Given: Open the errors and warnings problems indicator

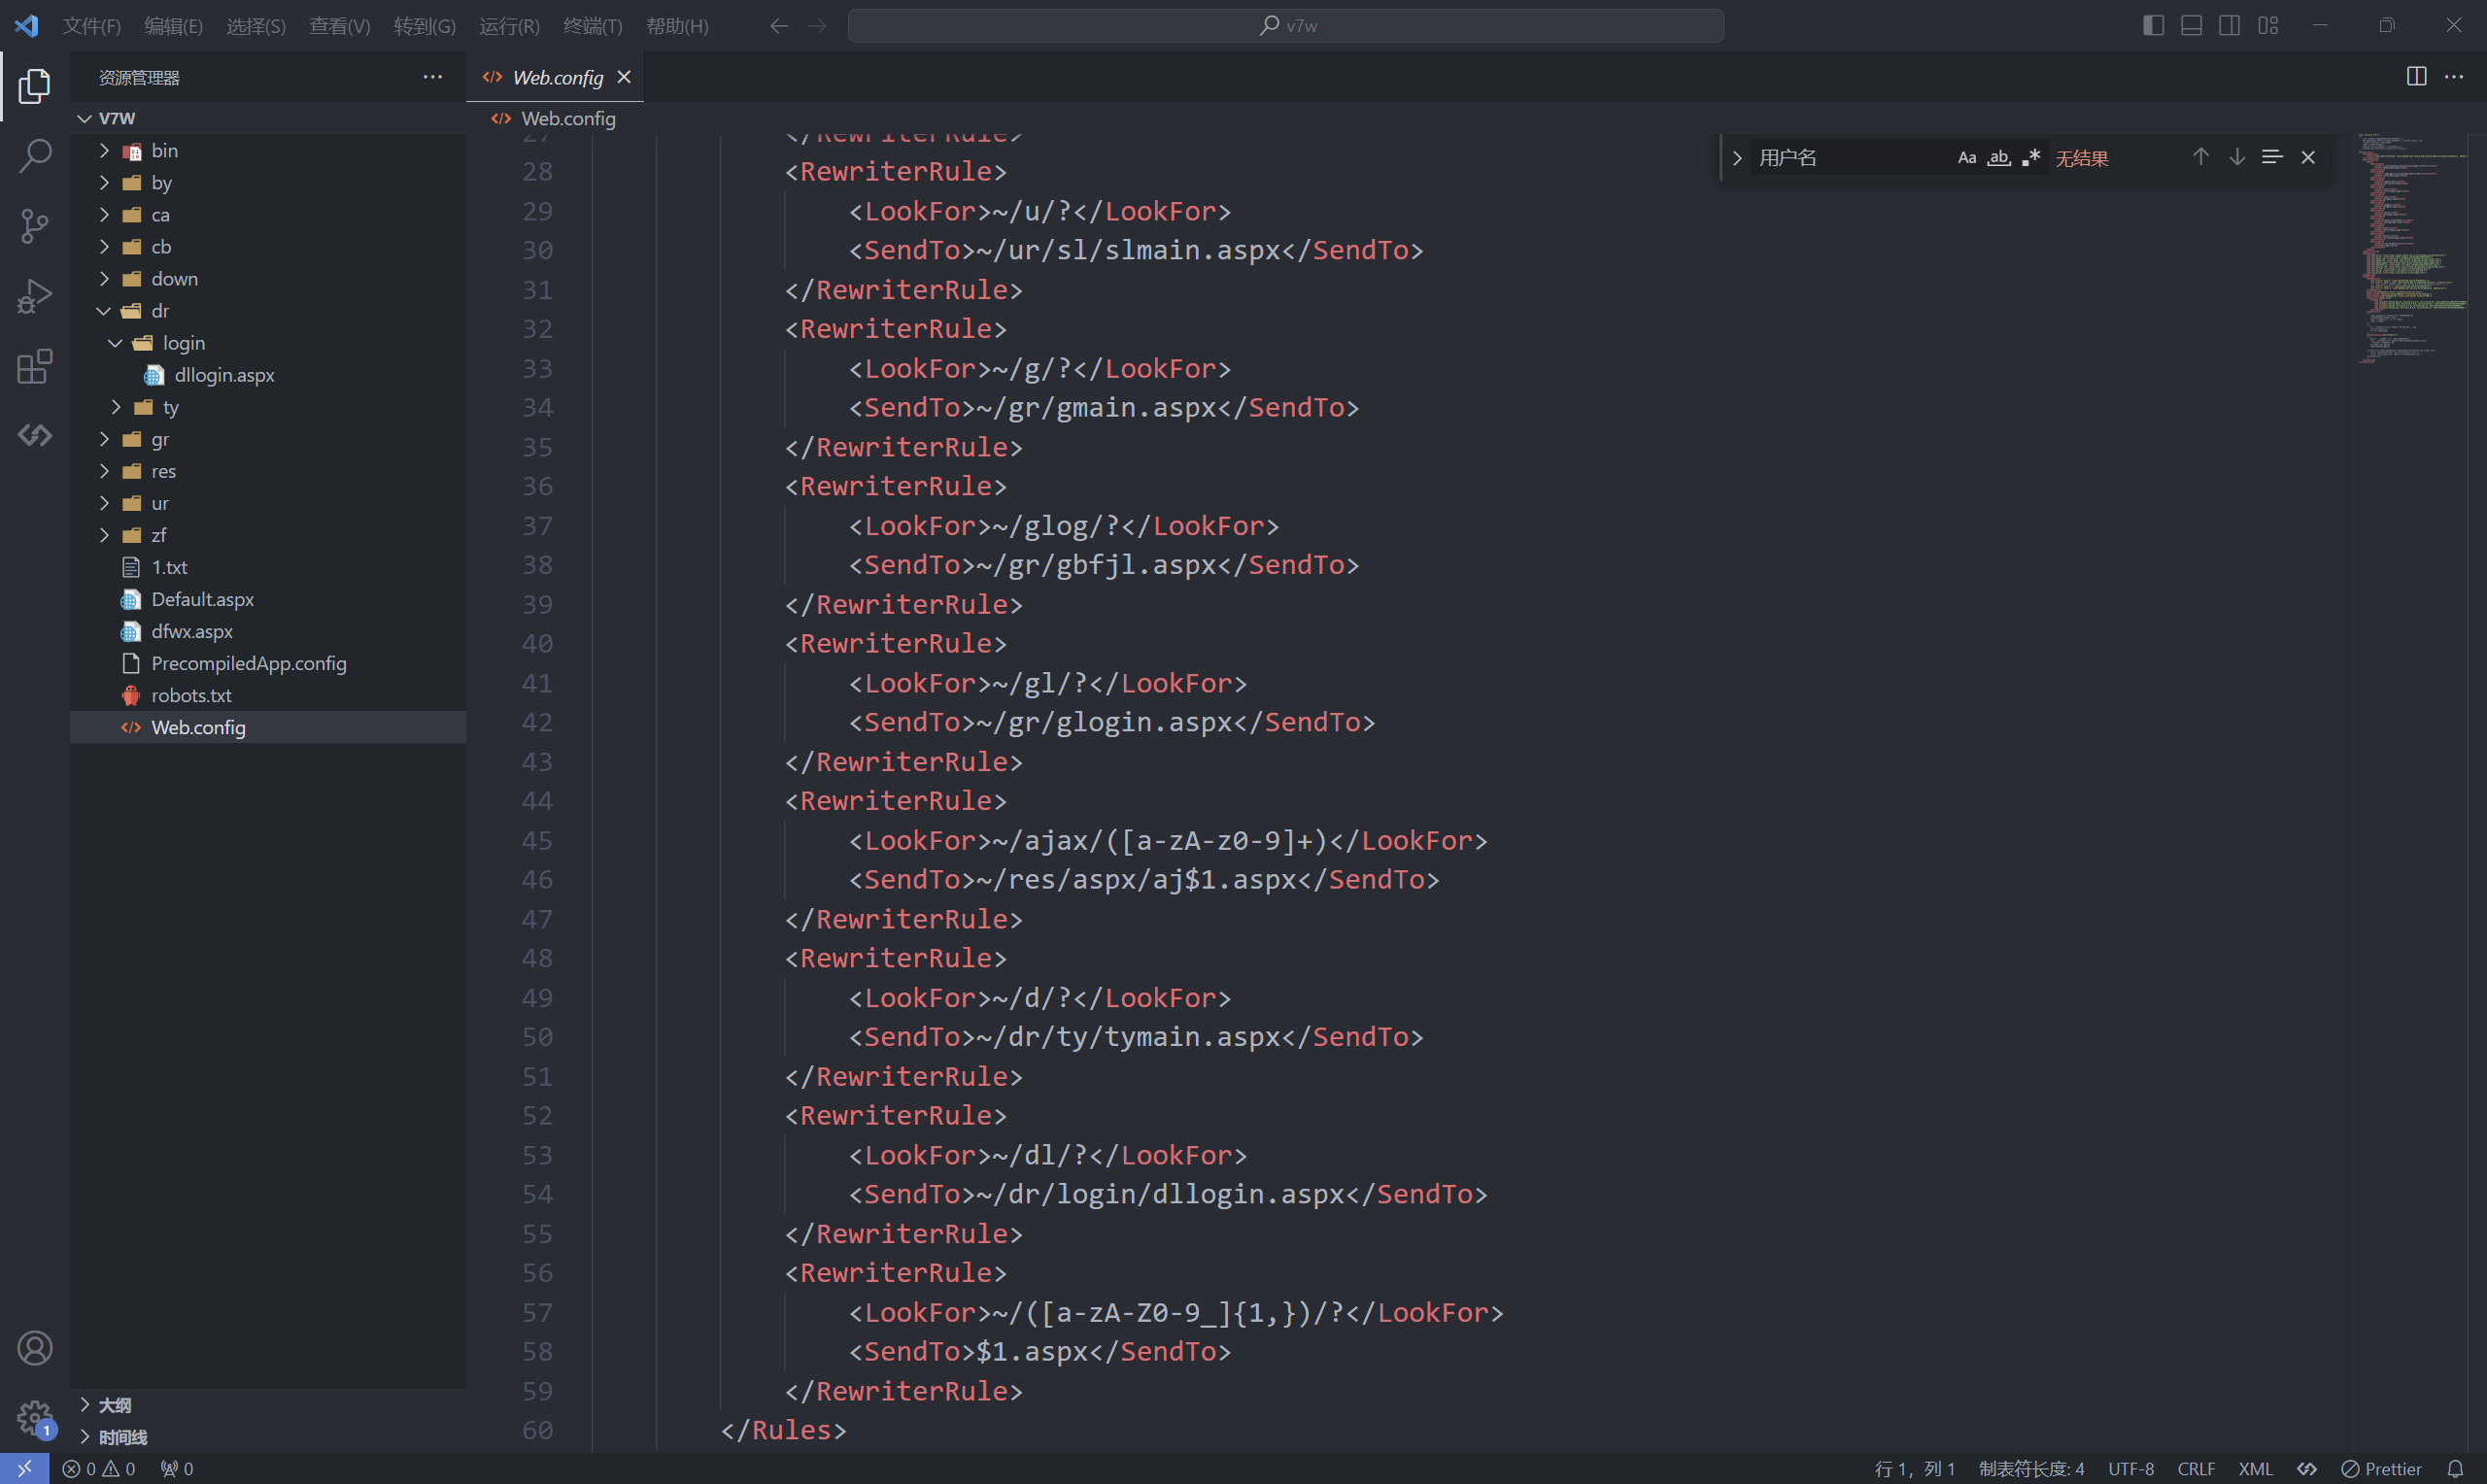Looking at the screenshot, I should point(98,1468).
